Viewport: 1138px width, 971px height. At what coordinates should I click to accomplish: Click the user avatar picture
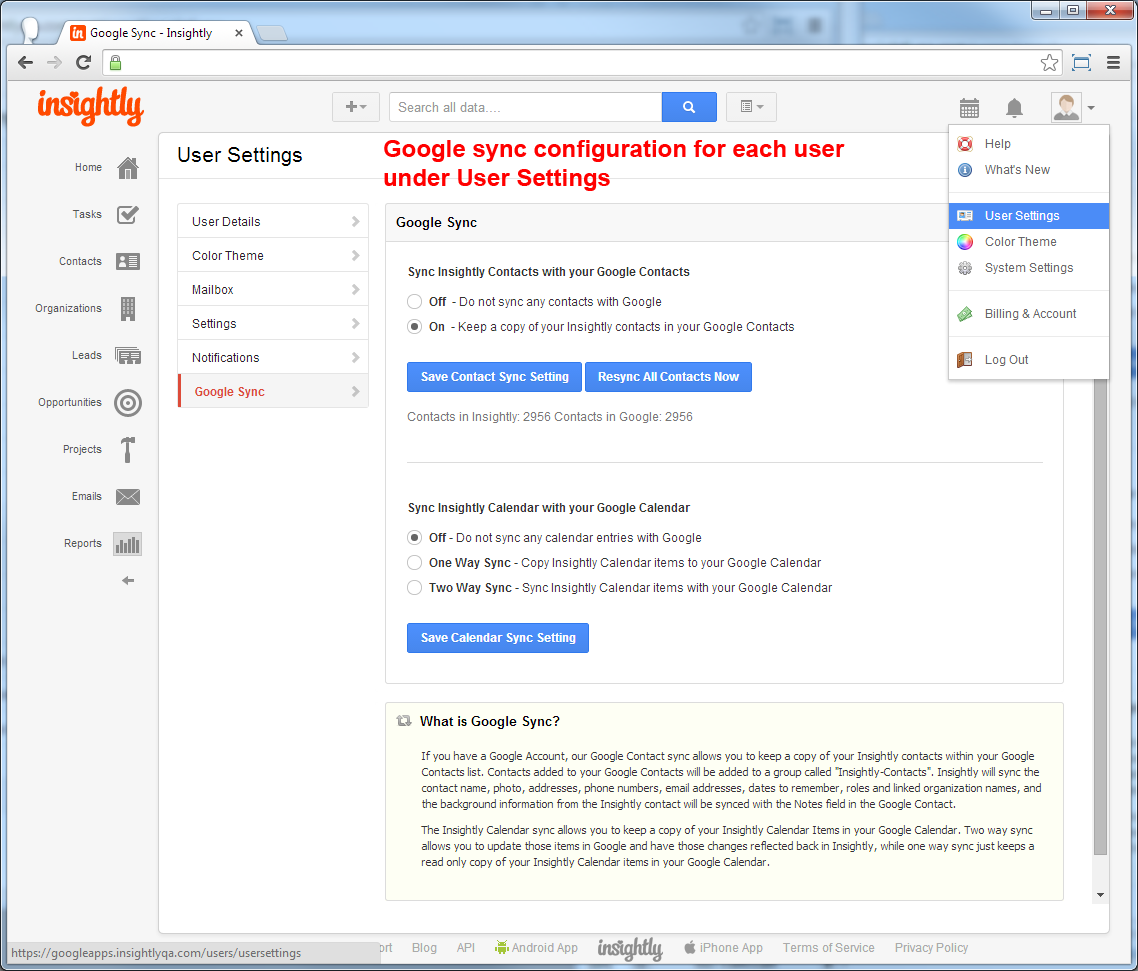(x=1066, y=107)
